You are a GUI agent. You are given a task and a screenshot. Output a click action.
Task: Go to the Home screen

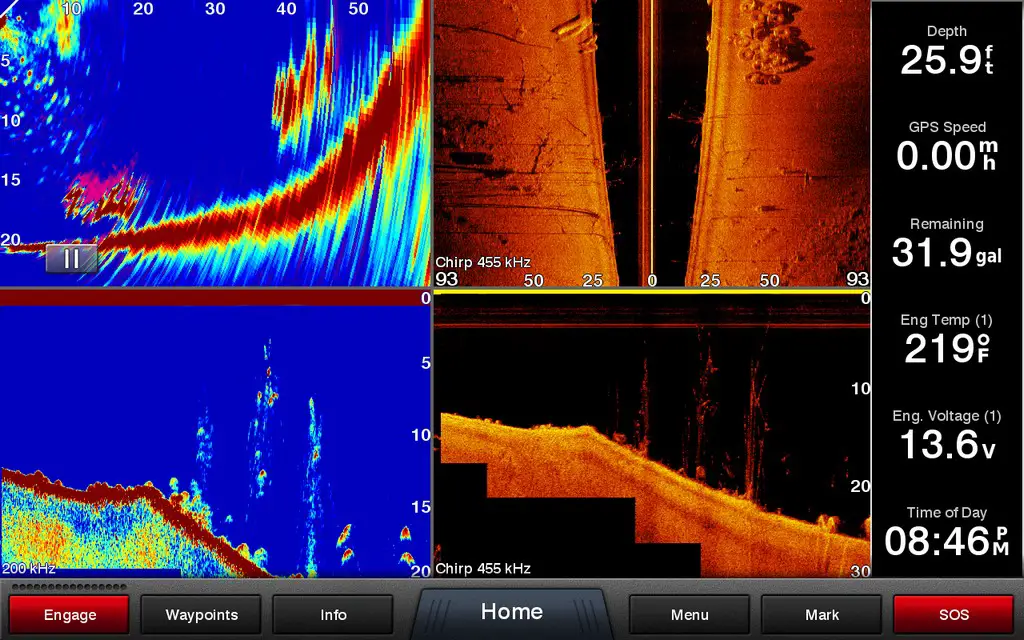pyautogui.click(x=512, y=612)
